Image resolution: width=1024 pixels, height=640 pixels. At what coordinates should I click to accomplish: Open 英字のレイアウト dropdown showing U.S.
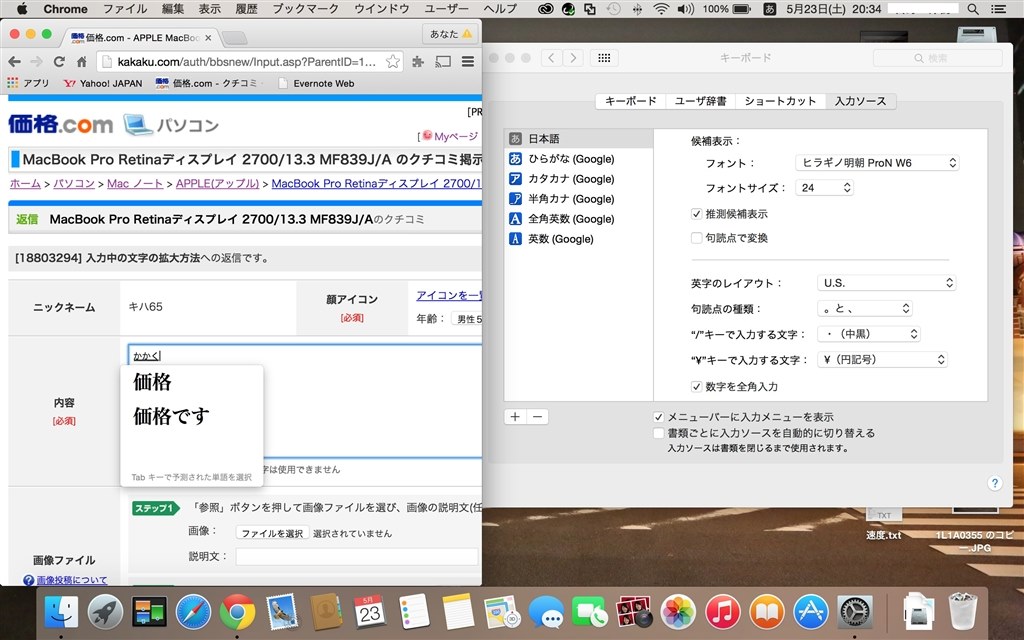tap(886, 283)
